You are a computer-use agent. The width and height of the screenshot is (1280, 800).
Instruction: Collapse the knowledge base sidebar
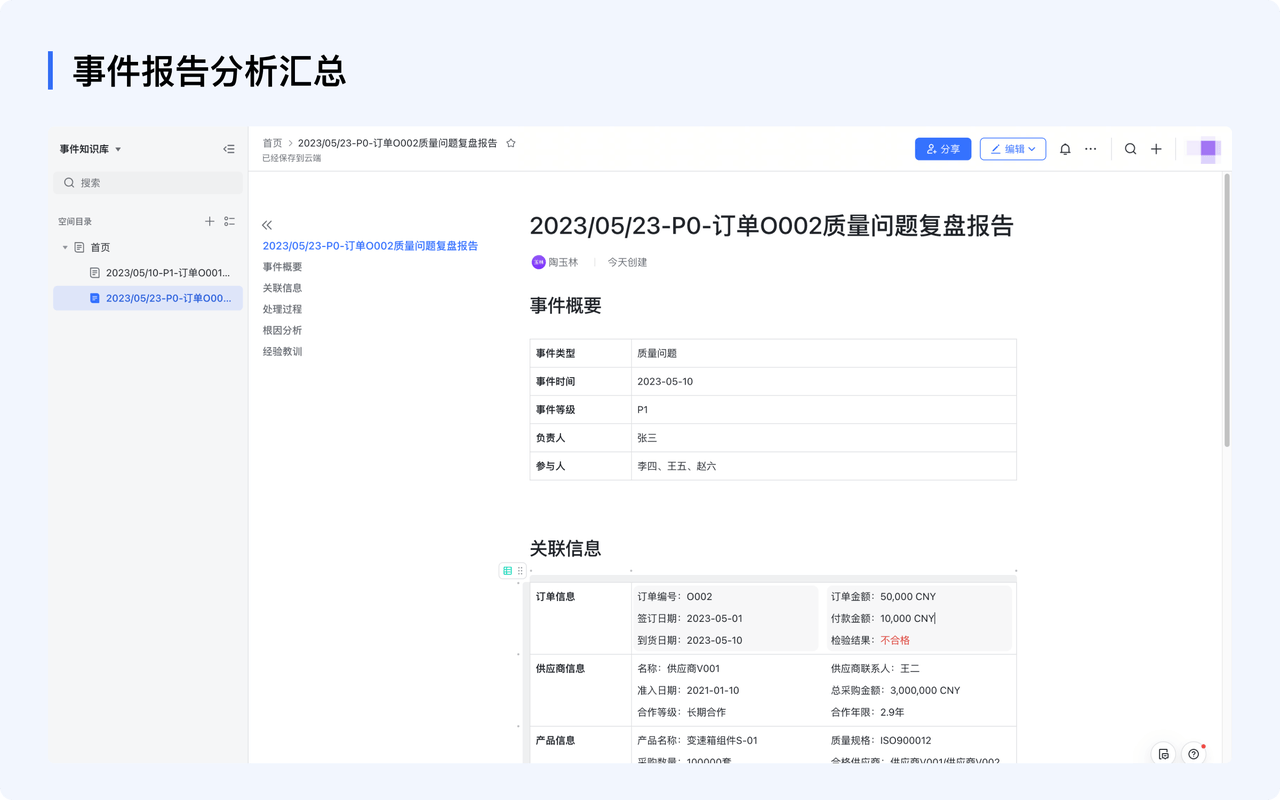(x=229, y=149)
